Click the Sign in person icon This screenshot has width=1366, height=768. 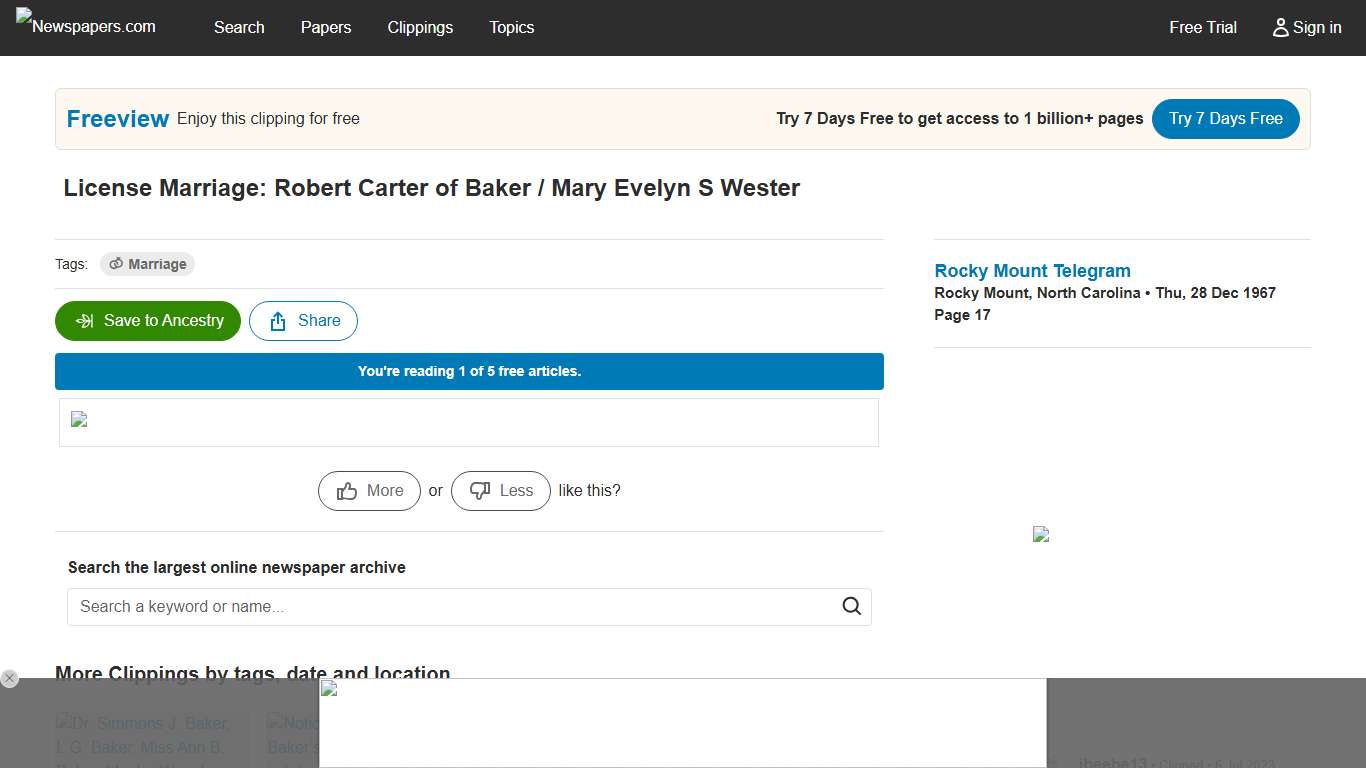[1281, 28]
